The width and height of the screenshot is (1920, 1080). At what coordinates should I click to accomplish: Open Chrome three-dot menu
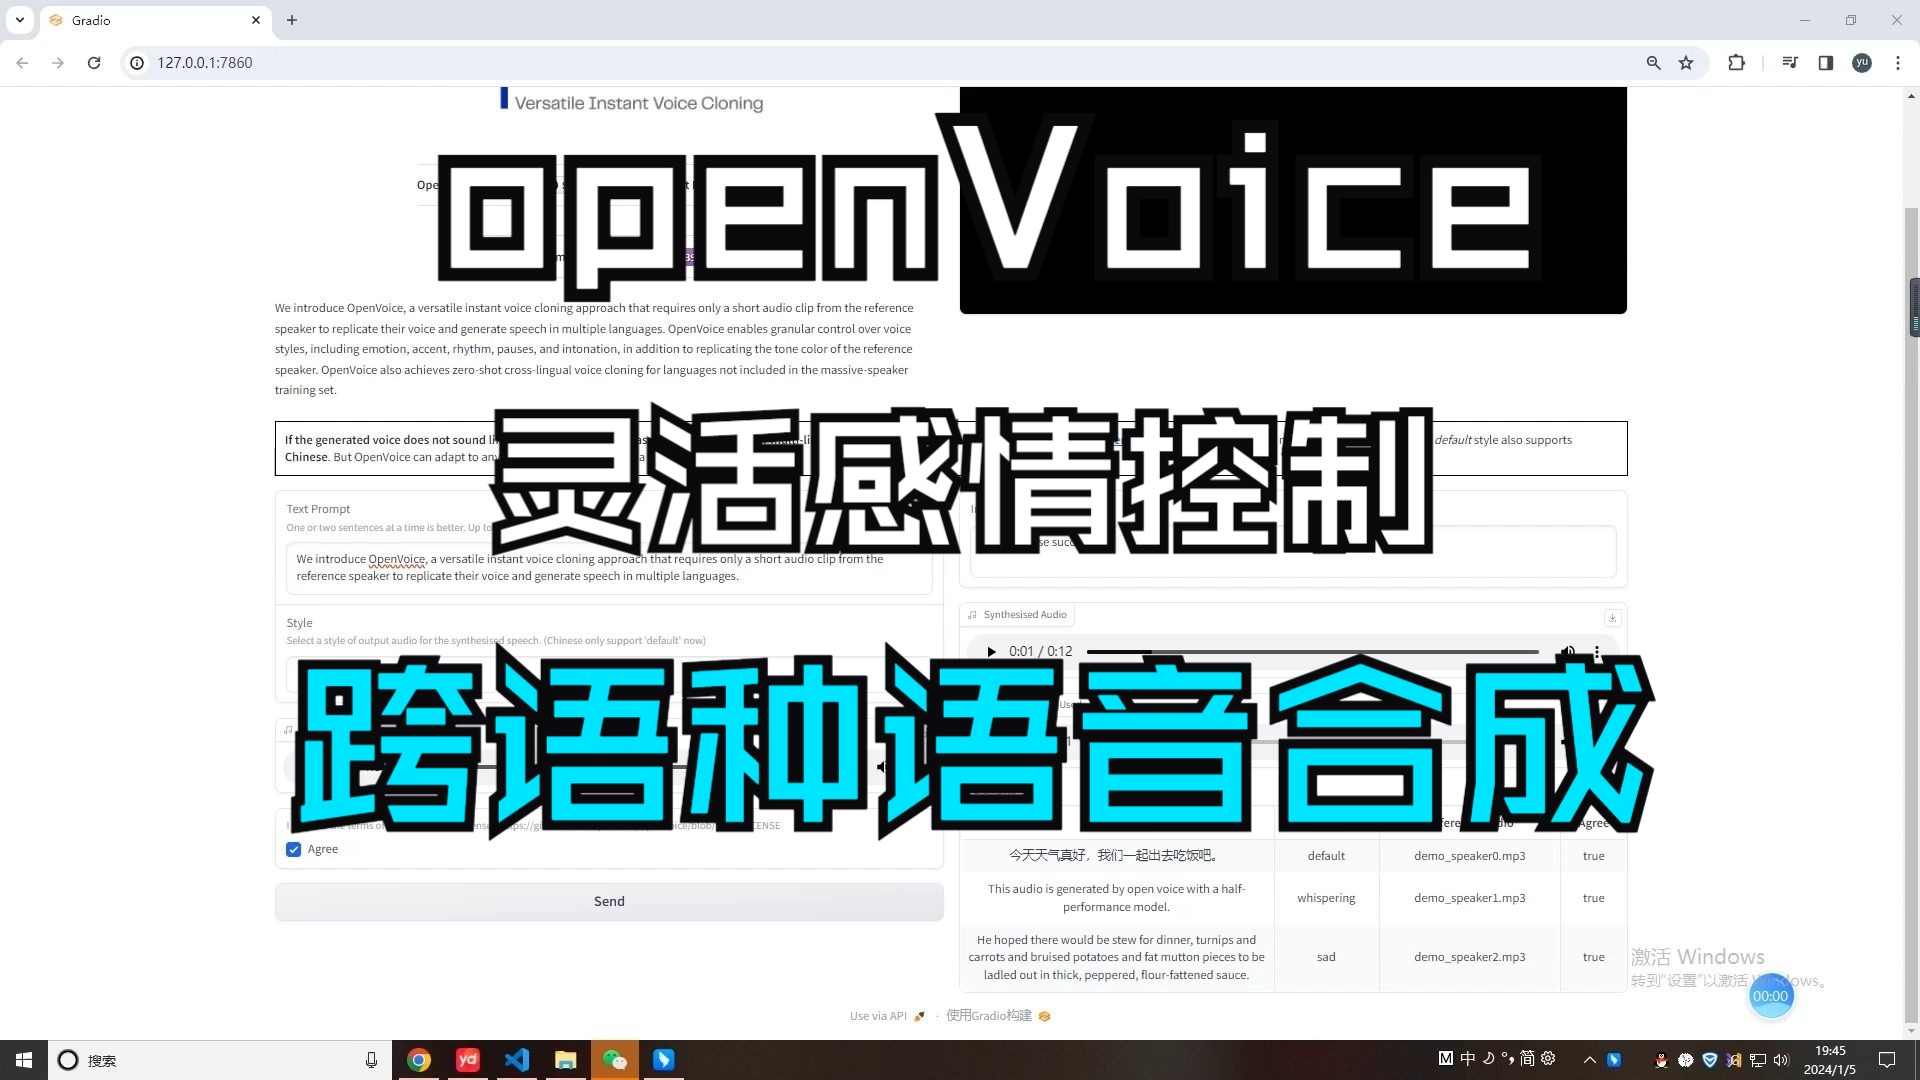point(1897,62)
